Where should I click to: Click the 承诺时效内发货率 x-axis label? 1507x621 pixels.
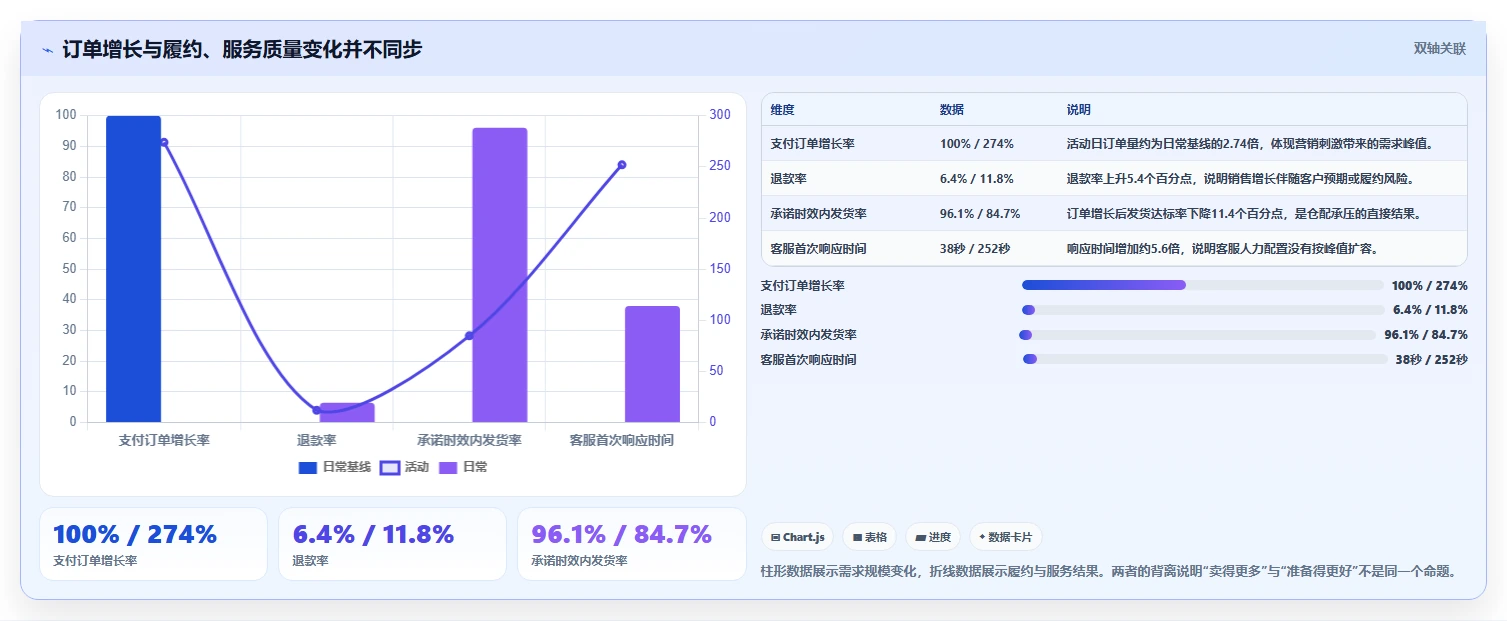pos(469,440)
